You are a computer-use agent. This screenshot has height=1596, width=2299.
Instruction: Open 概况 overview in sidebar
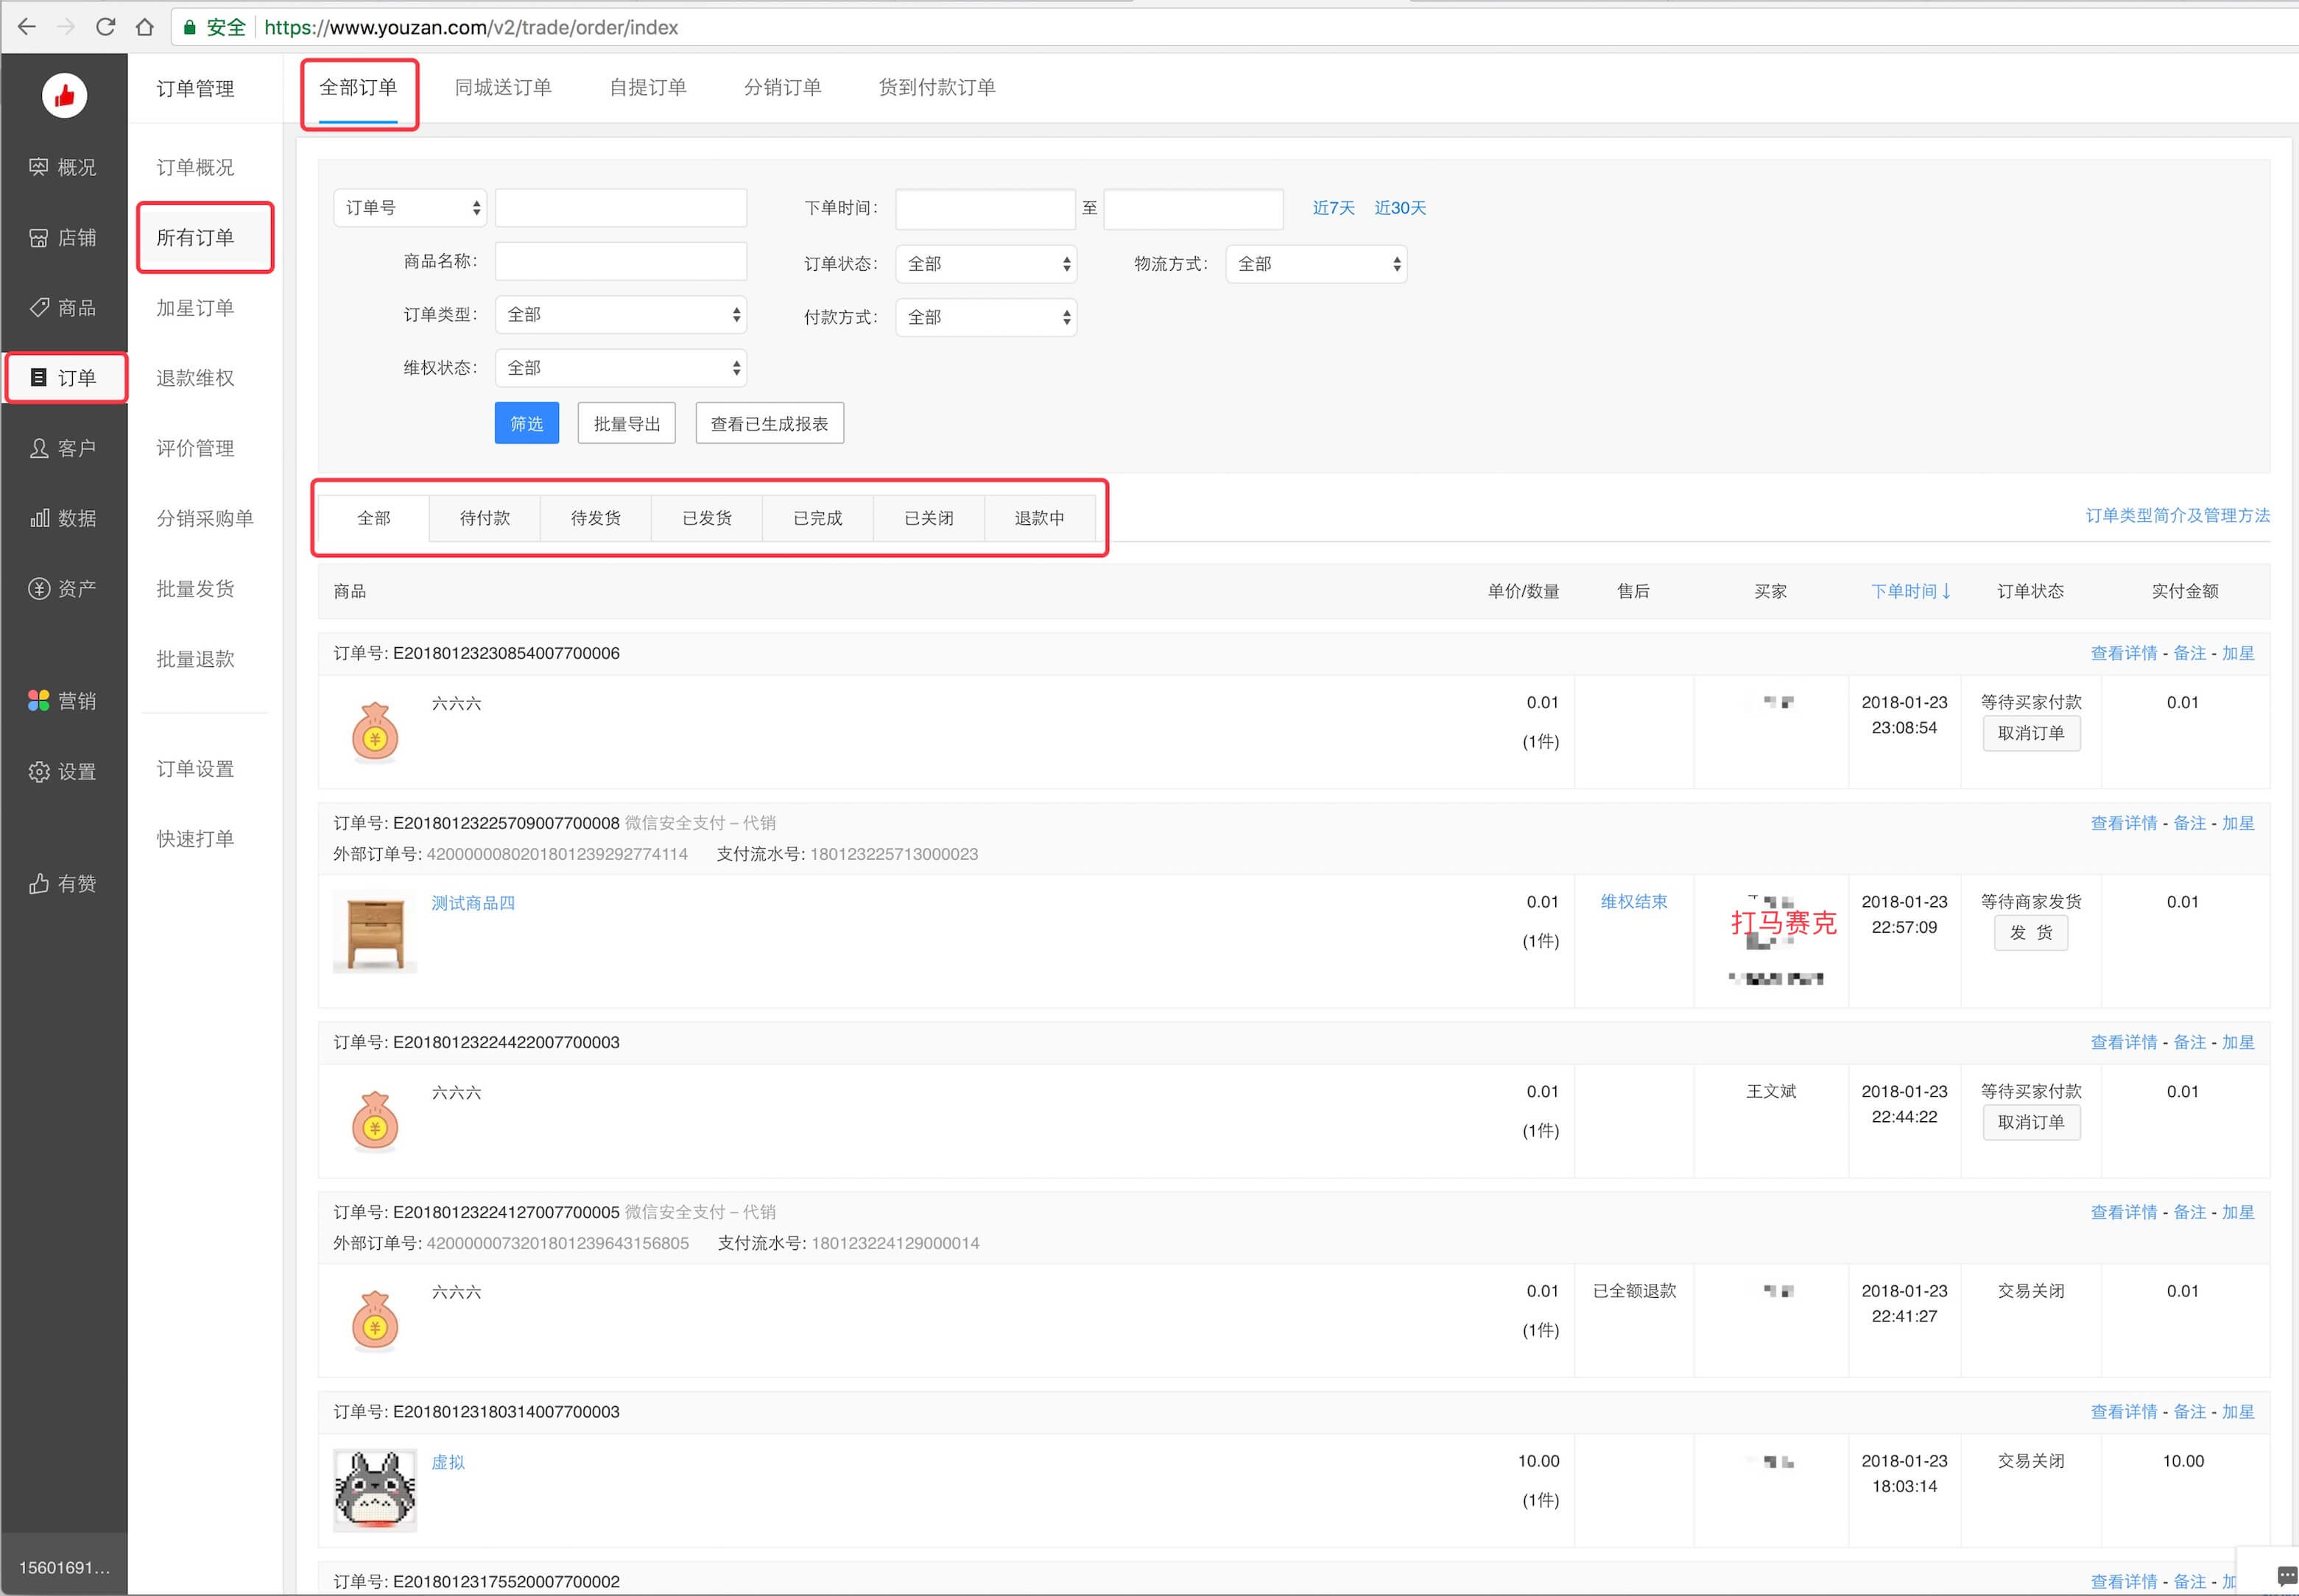(x=63, y=167)
